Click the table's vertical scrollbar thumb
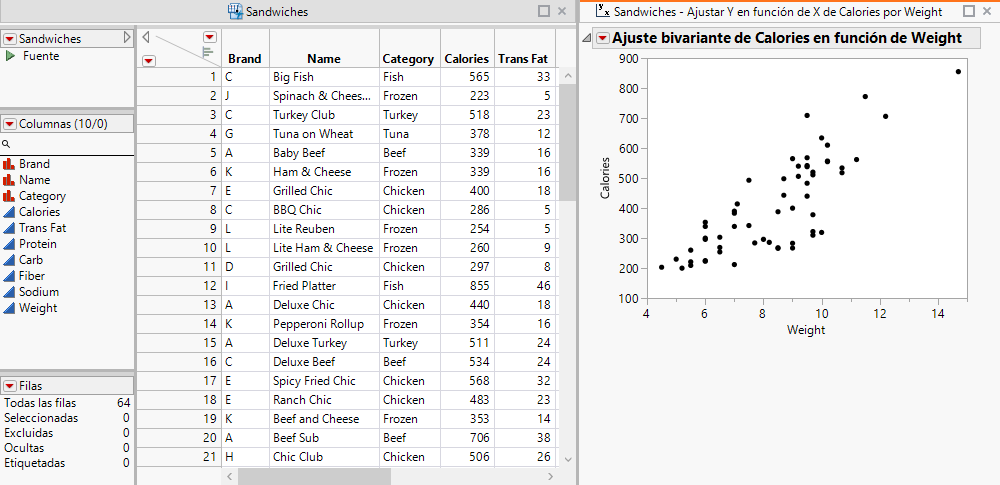 568,142
